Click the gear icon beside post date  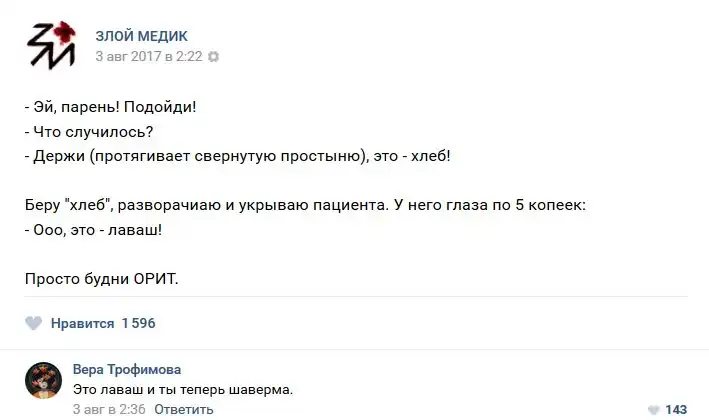[213, 57]
